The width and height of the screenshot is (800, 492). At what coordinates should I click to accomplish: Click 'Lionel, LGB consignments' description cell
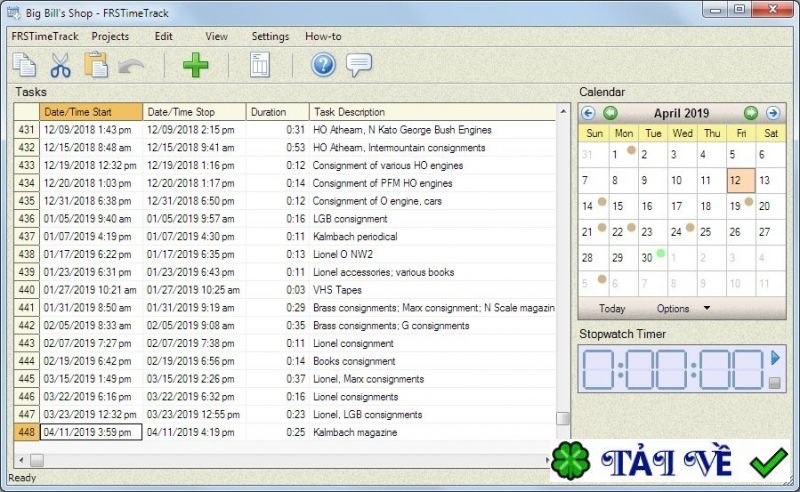pyautogui.click(x=432, y=414)
